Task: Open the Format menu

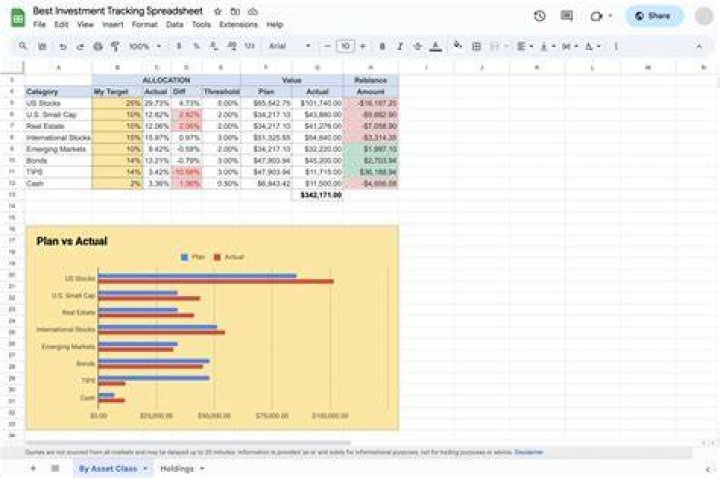Action: click(145, 24)
